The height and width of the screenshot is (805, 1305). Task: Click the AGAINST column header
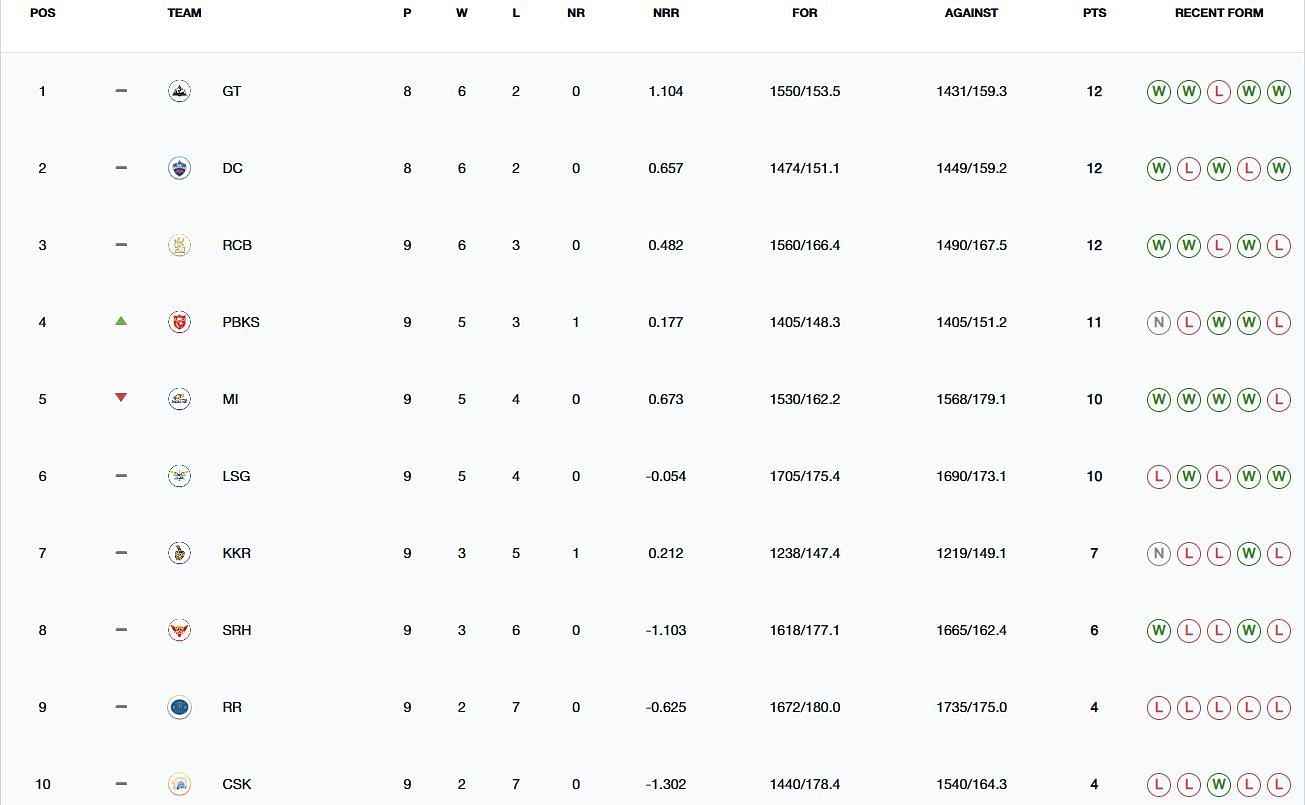(971, 13)
